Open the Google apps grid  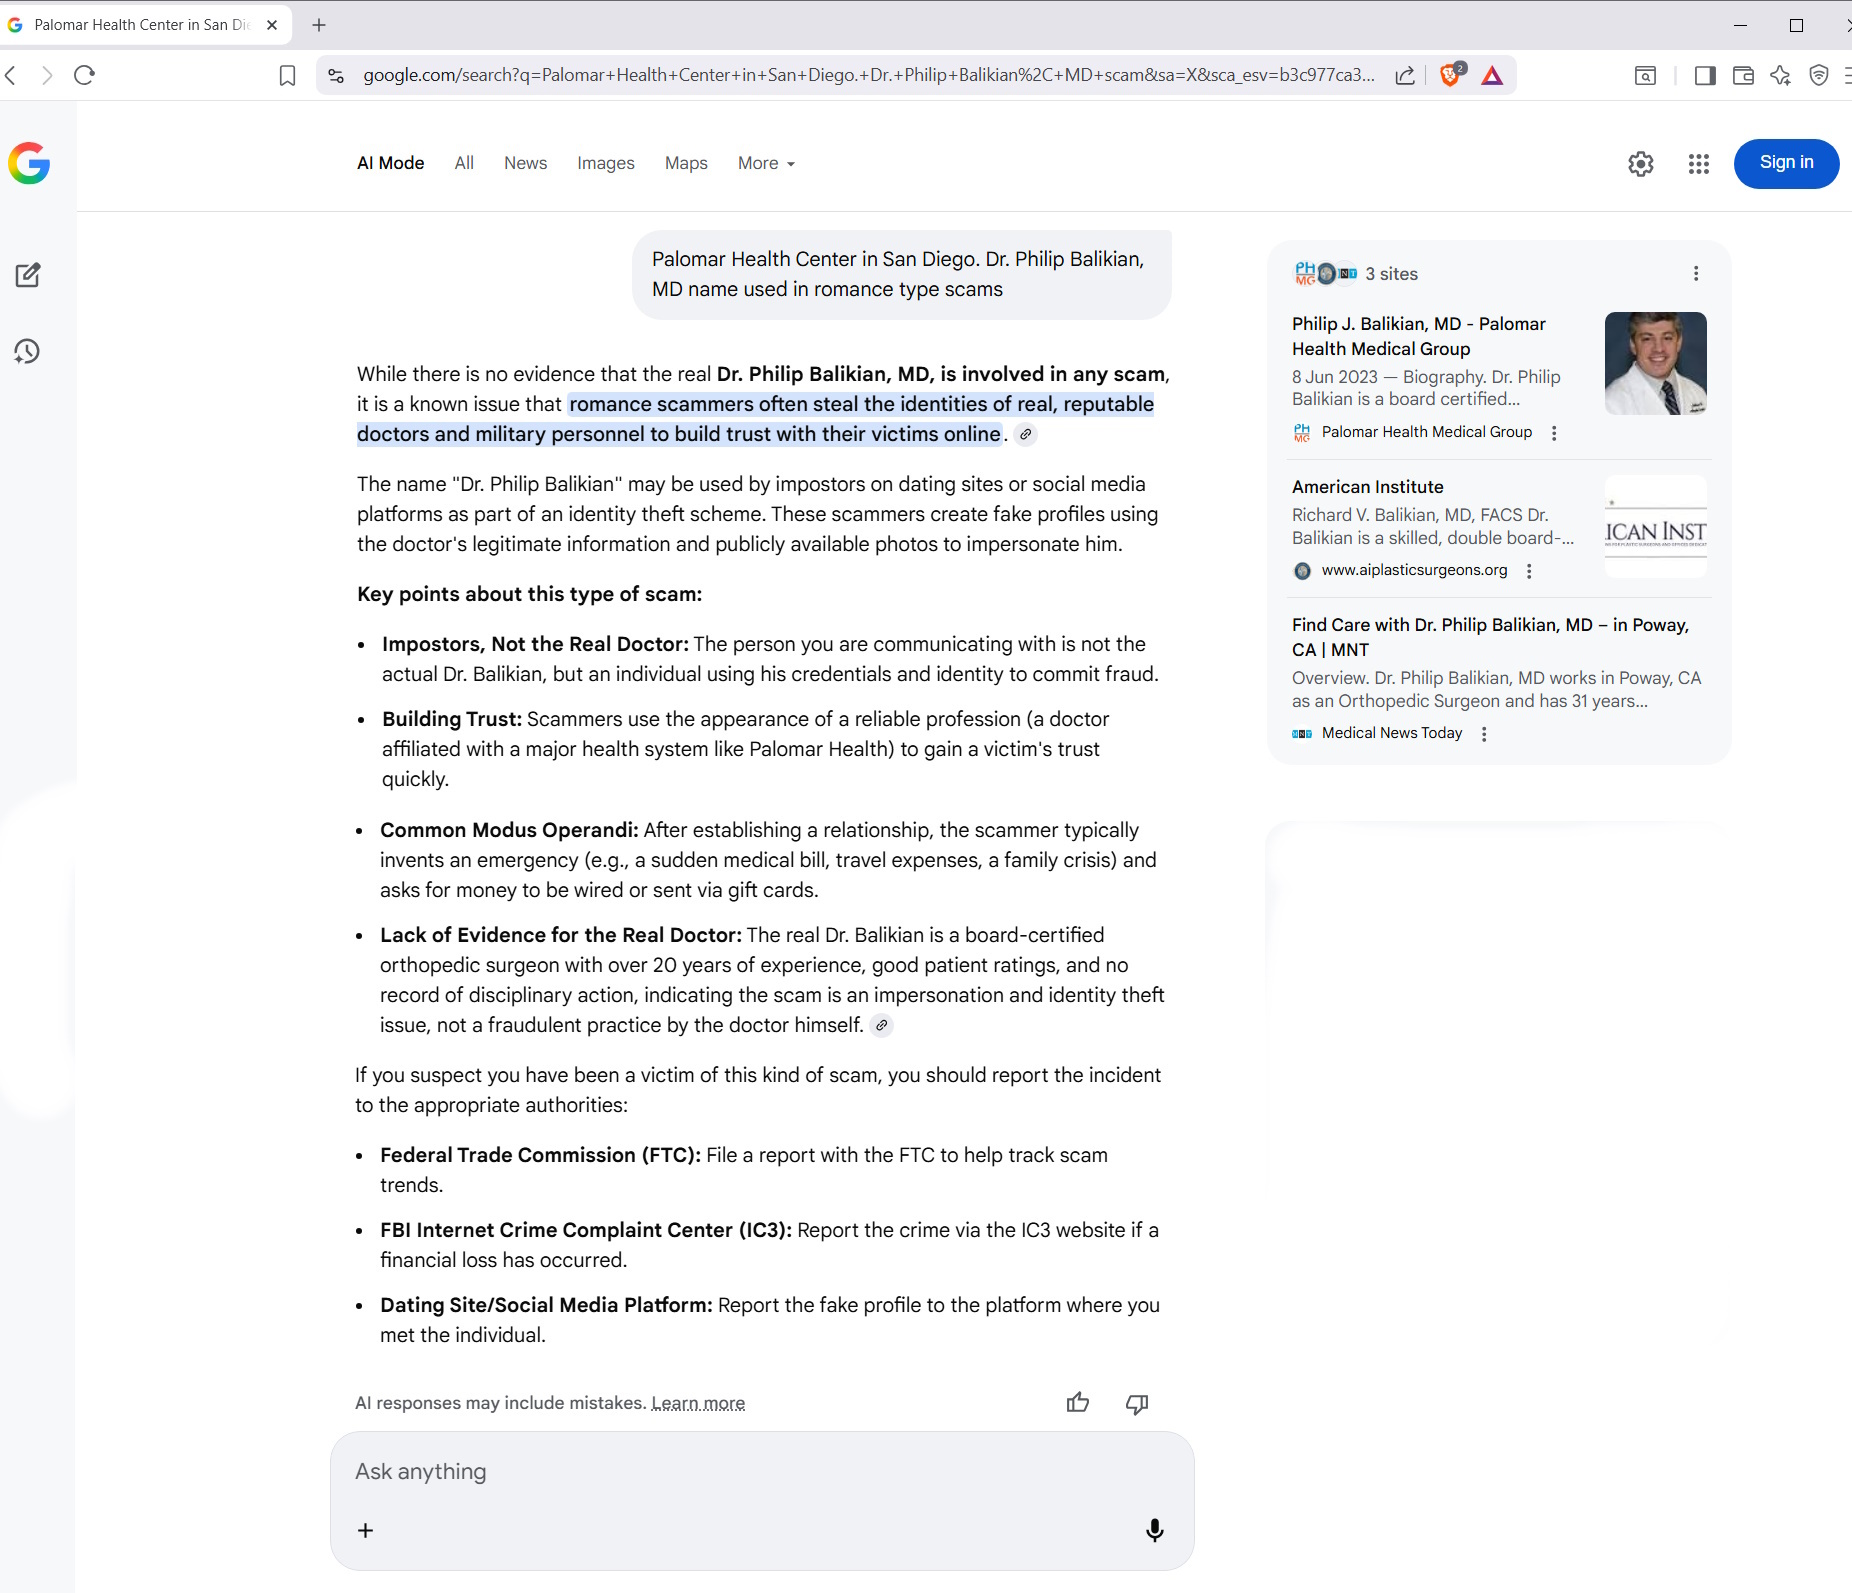tap(1698, 164)
